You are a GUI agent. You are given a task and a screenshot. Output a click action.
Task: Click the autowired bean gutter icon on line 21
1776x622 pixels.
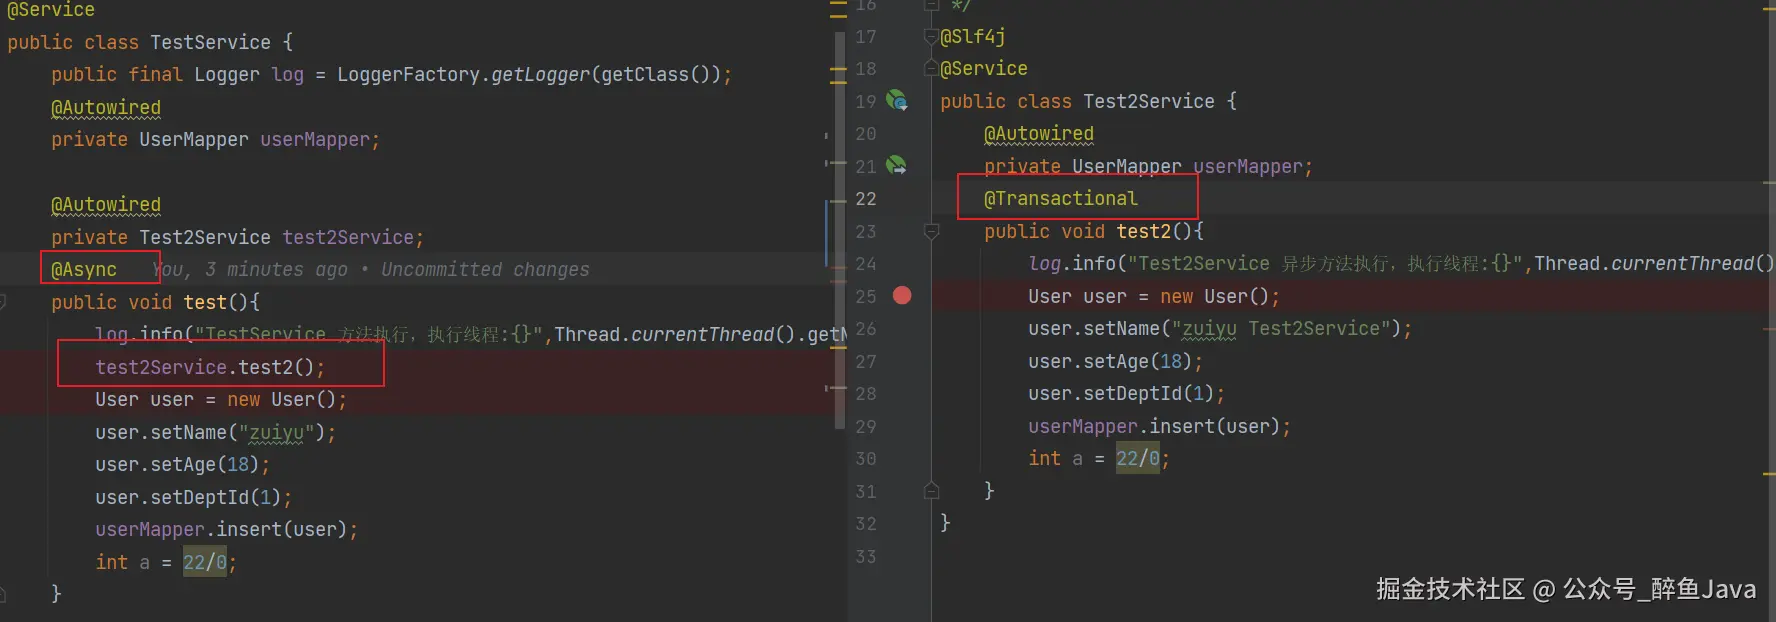pyautogui.click(x=897, y=165)
